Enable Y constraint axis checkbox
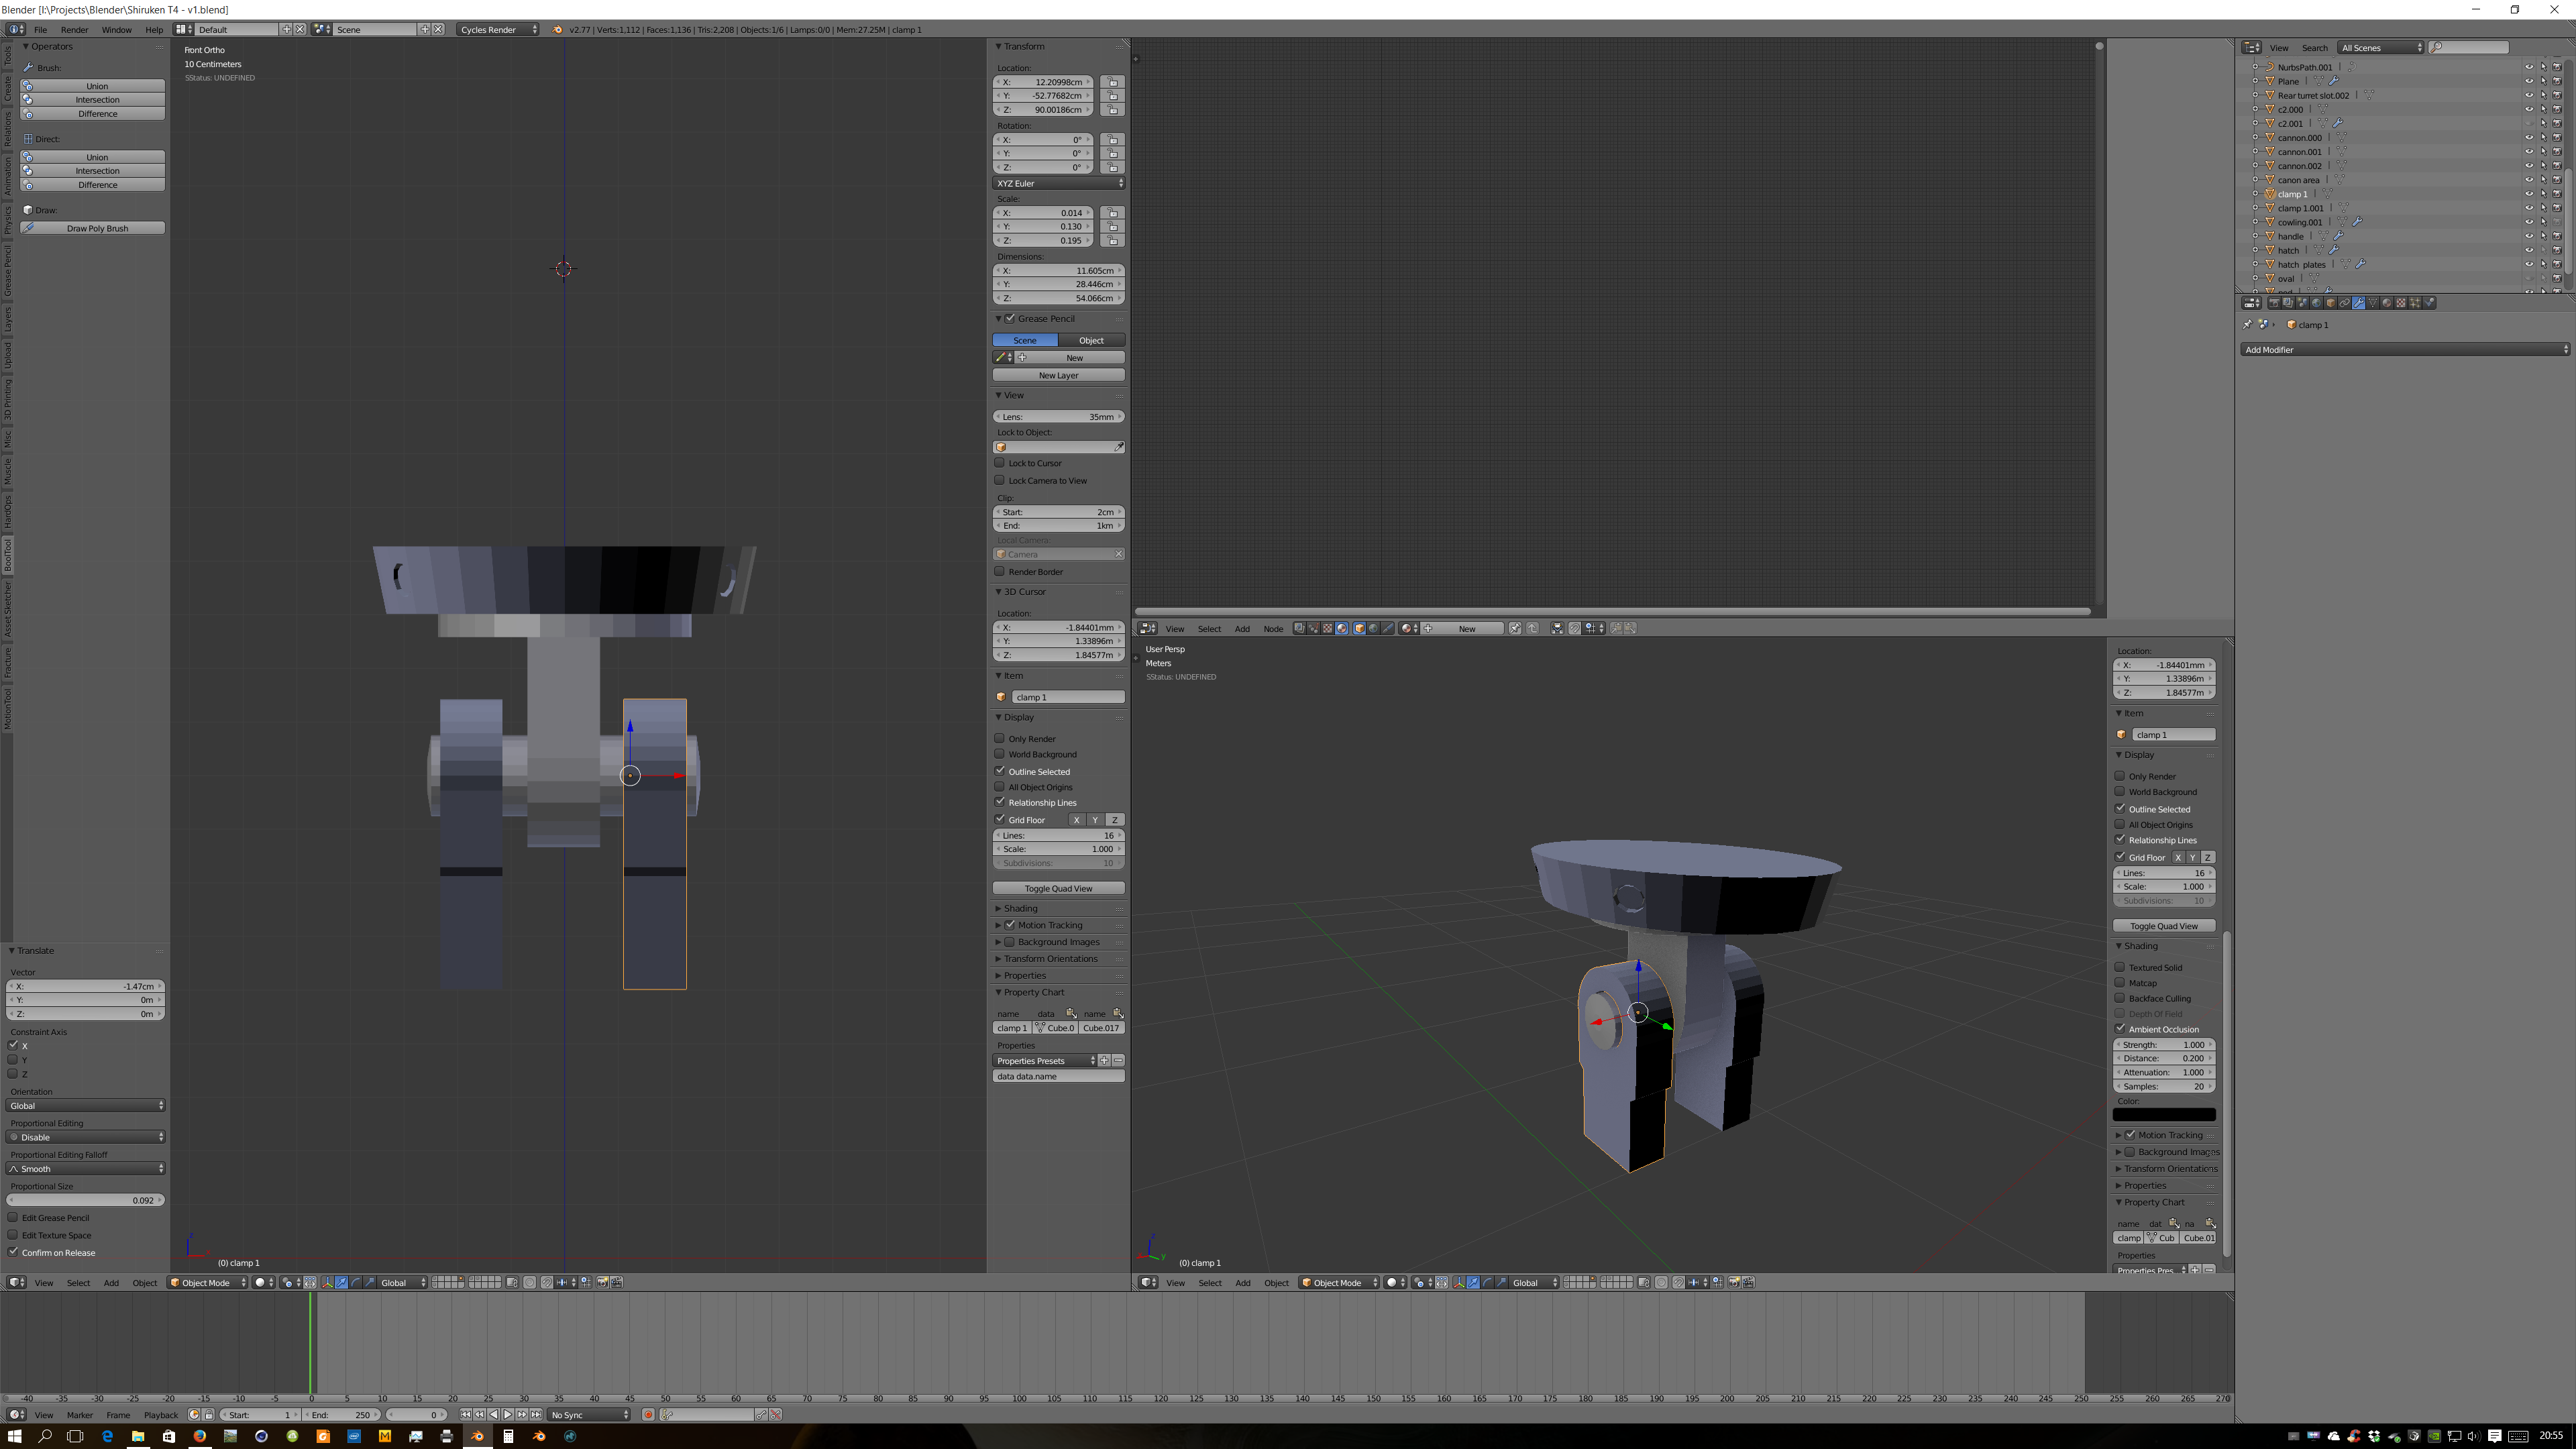2576x1449 pixels. [x=13, y=1059]
